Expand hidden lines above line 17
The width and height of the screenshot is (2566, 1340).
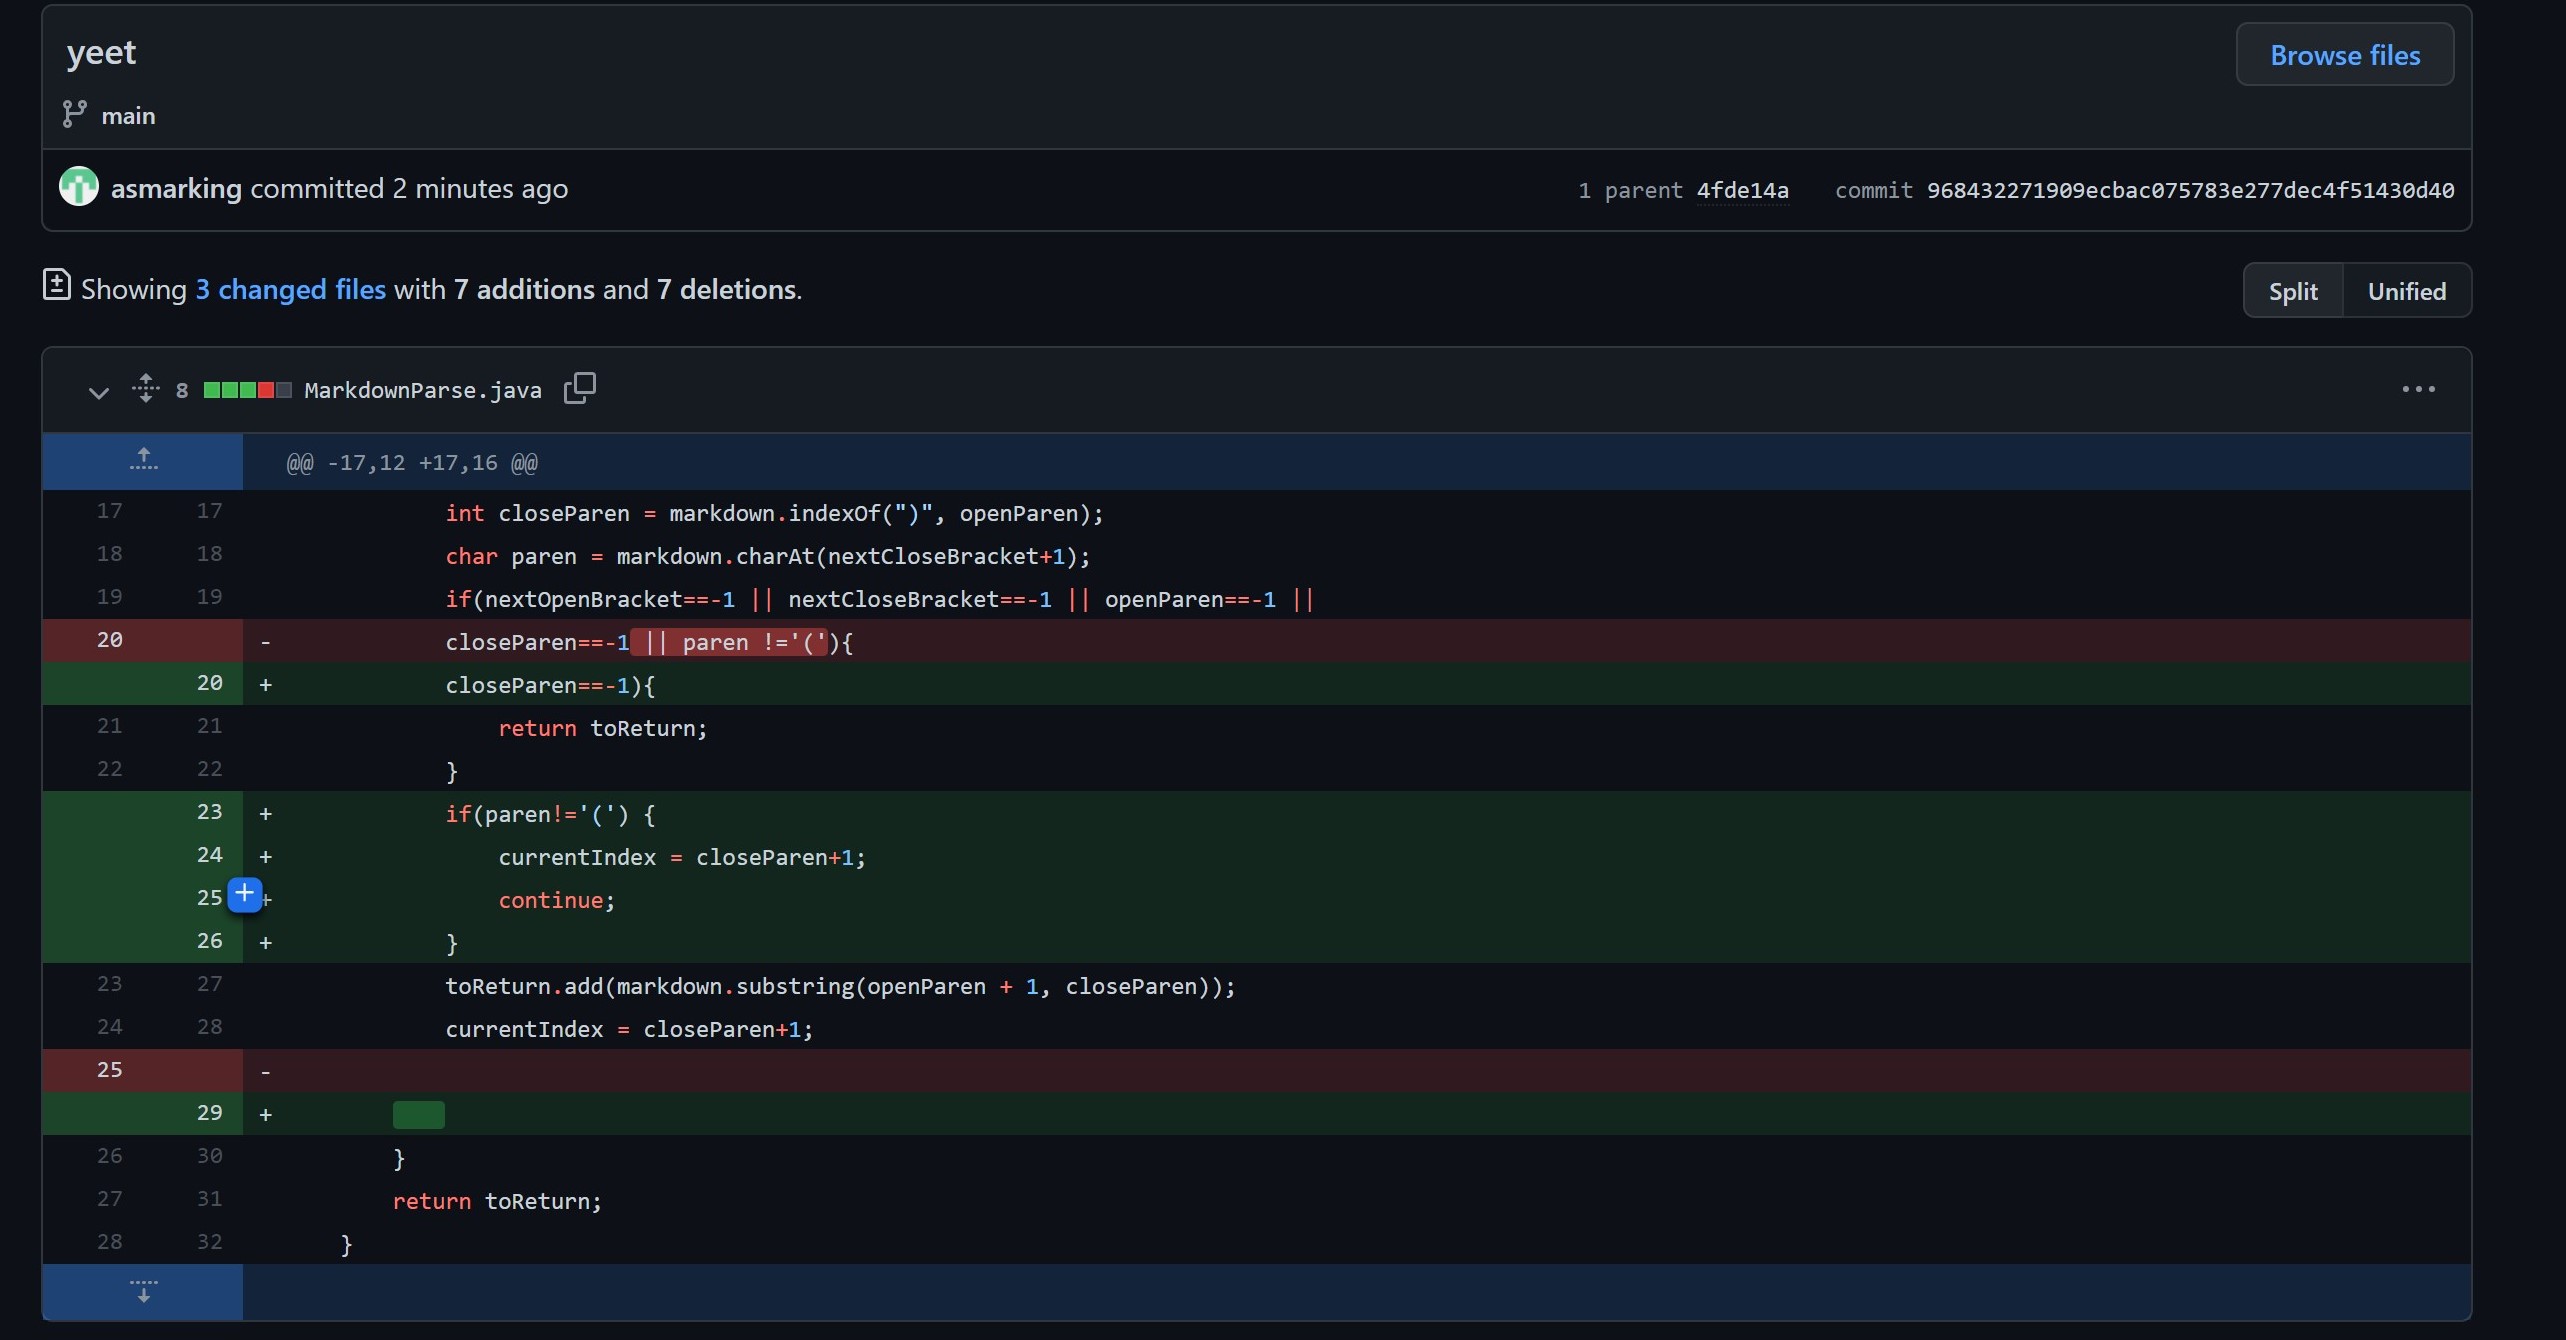143,461
